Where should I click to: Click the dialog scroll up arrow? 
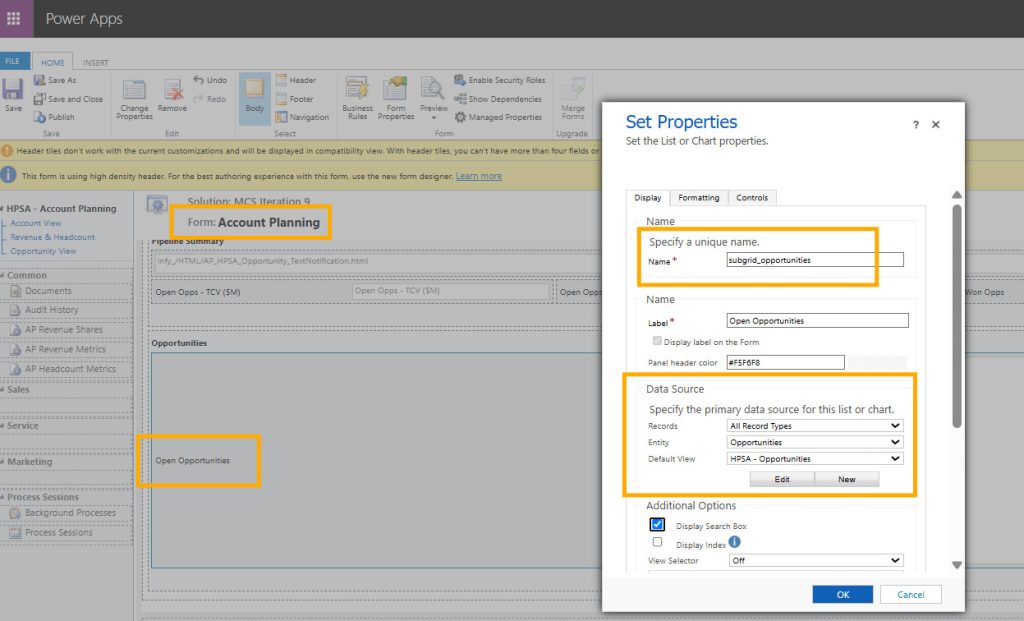pos(957,195)
